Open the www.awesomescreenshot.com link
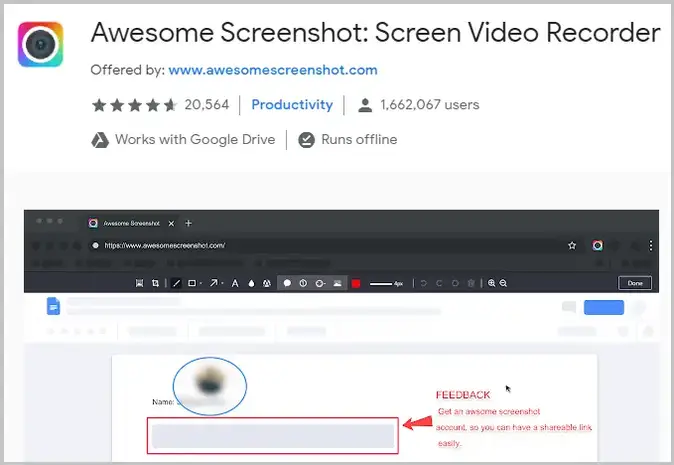The width and height of the screenshot is (674, 465). [x=273, y=70]
